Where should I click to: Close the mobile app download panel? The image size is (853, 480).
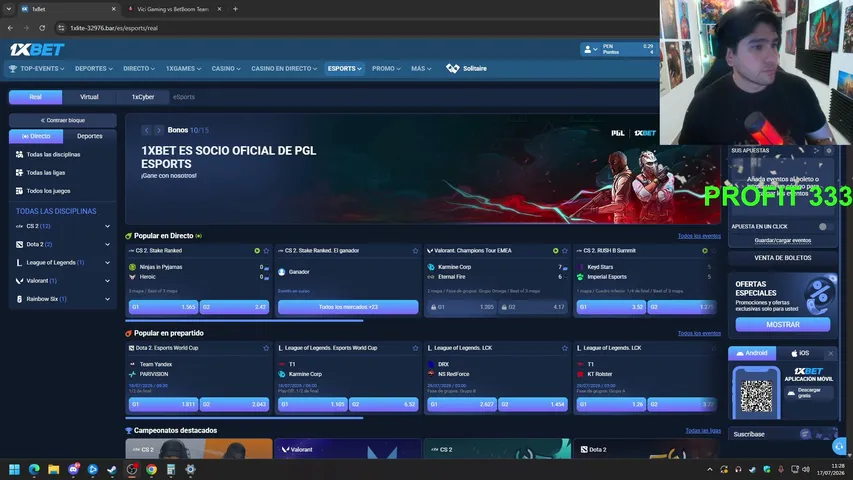[831, 354]
